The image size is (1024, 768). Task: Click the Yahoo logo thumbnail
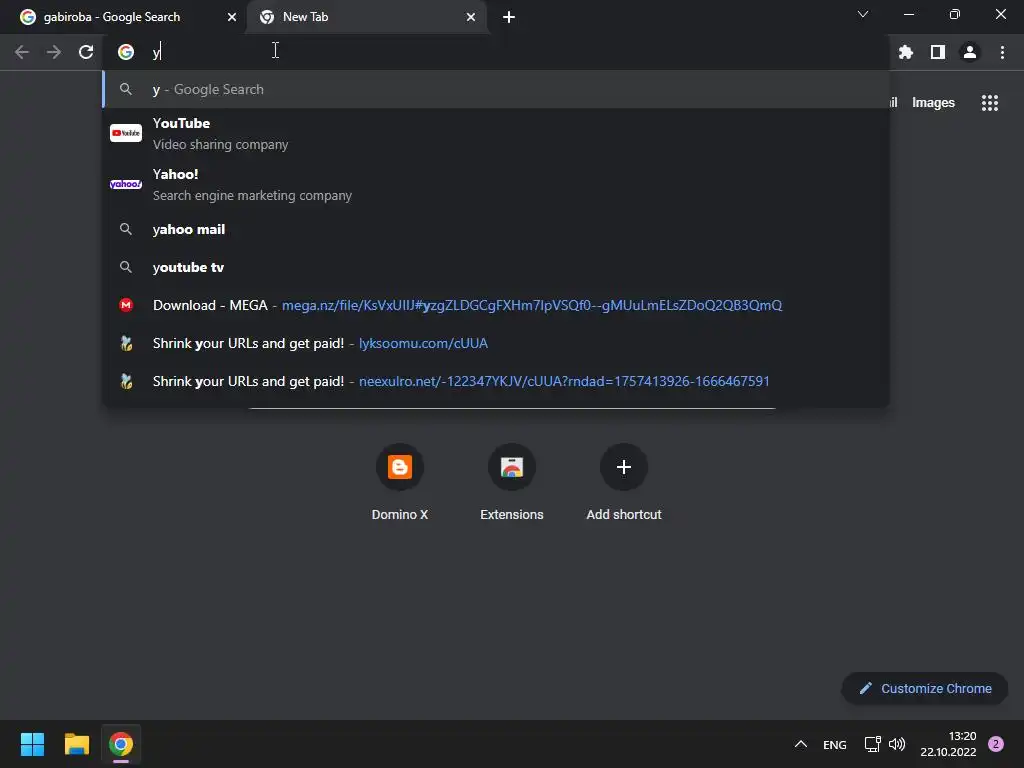click(x=126, y=184)
